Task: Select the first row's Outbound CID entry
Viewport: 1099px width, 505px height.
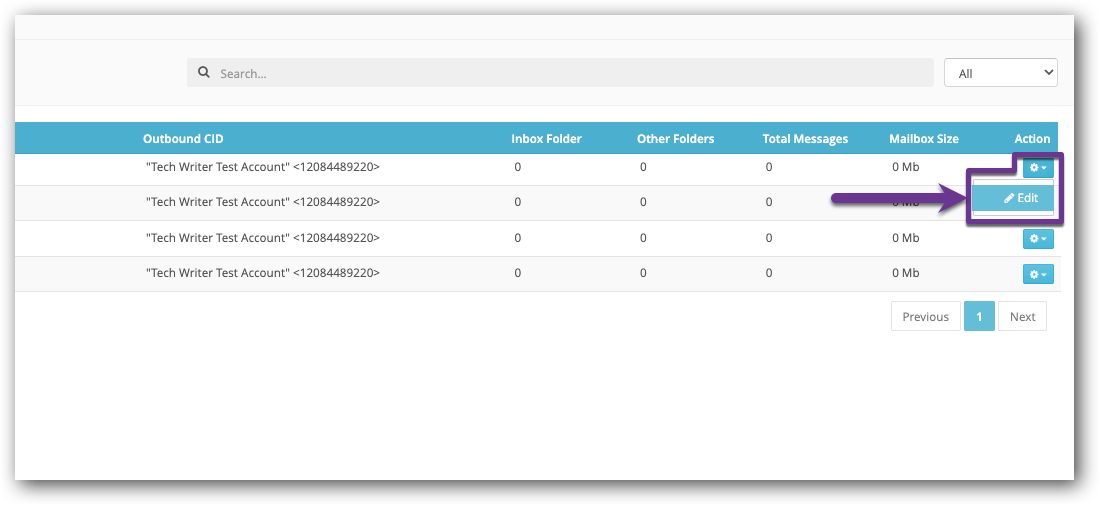Action: (x=263, y=167)
